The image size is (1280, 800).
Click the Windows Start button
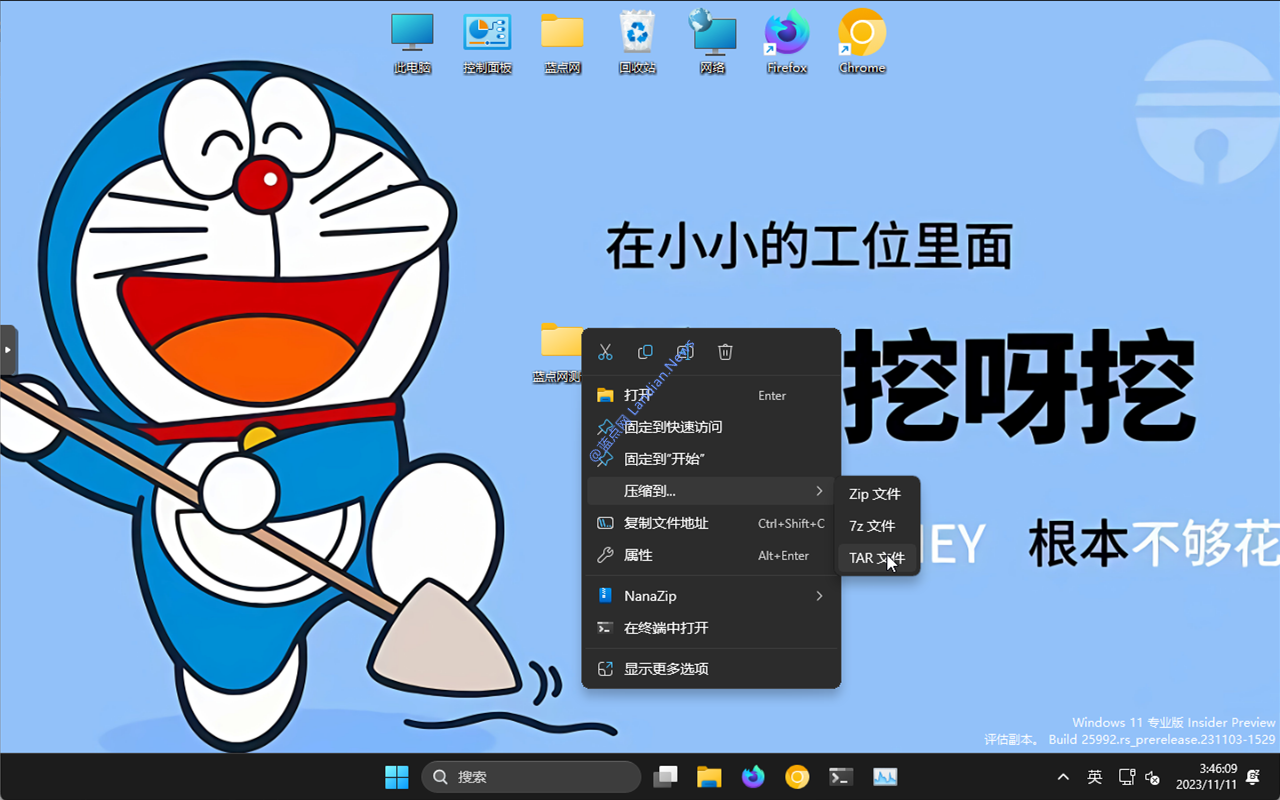tap(397, 777)
